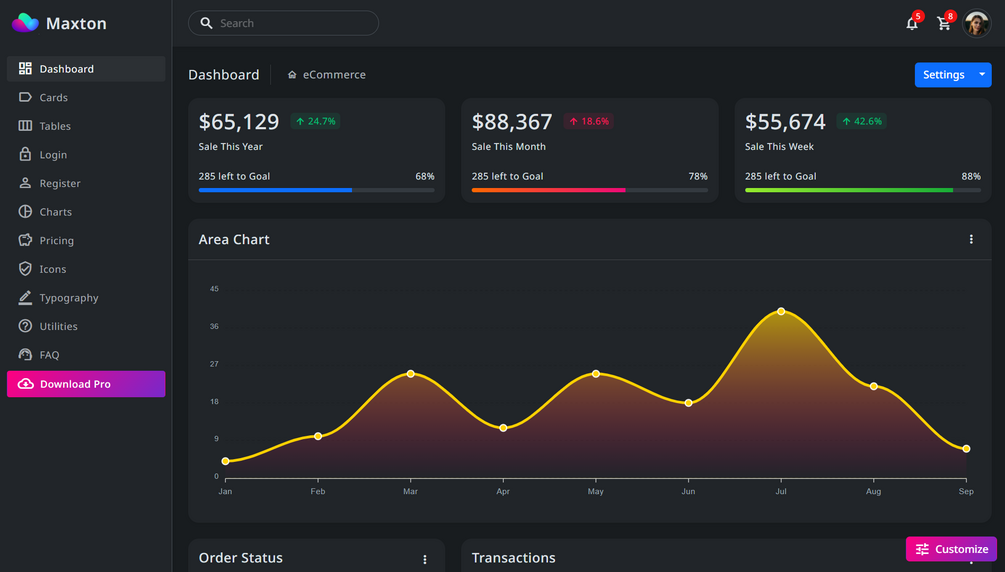Click the FAQ headset icon

point(25,355)
